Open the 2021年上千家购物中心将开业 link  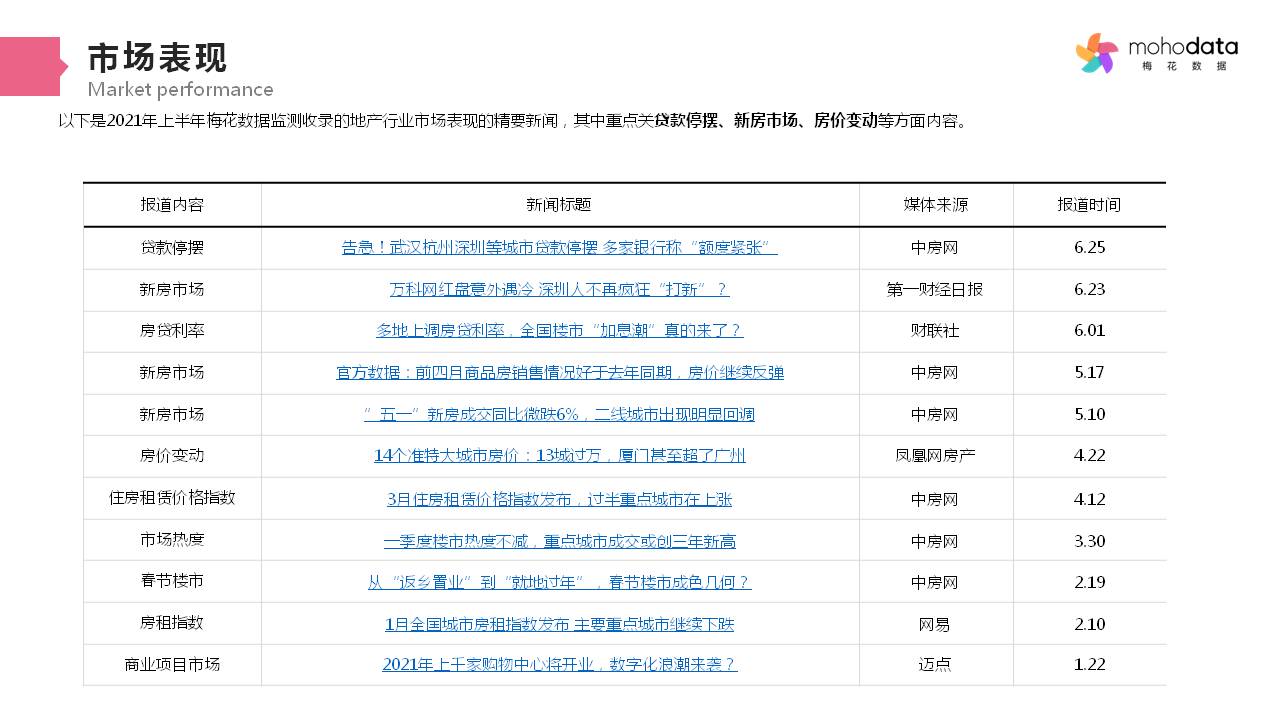pos(559,665)
